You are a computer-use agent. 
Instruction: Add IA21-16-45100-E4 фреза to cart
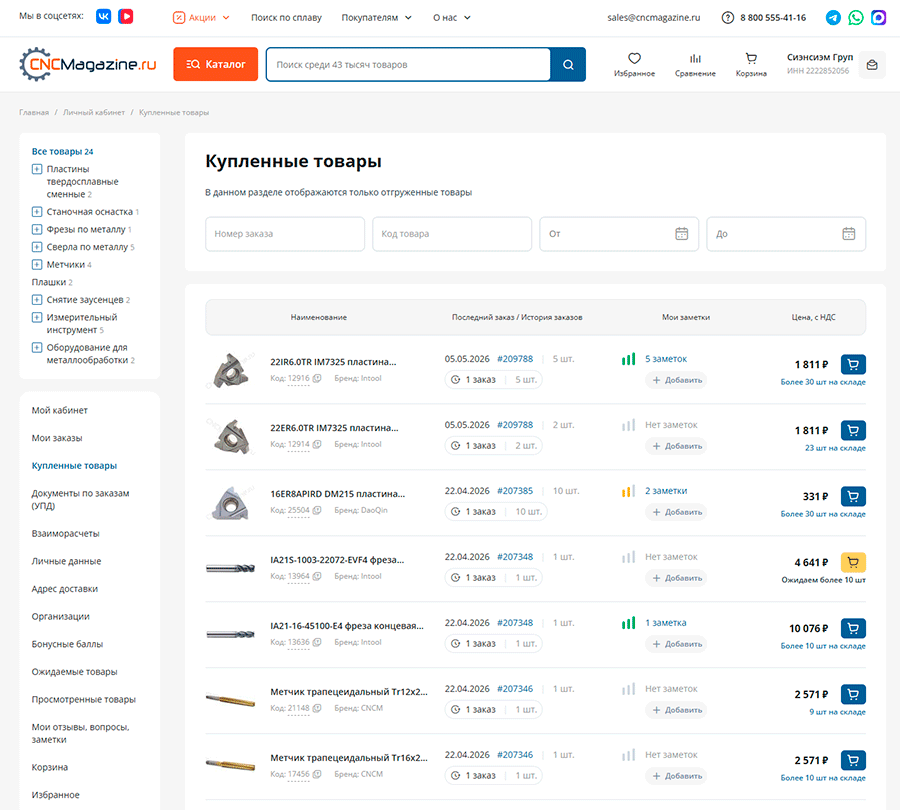tap(853, 628)
